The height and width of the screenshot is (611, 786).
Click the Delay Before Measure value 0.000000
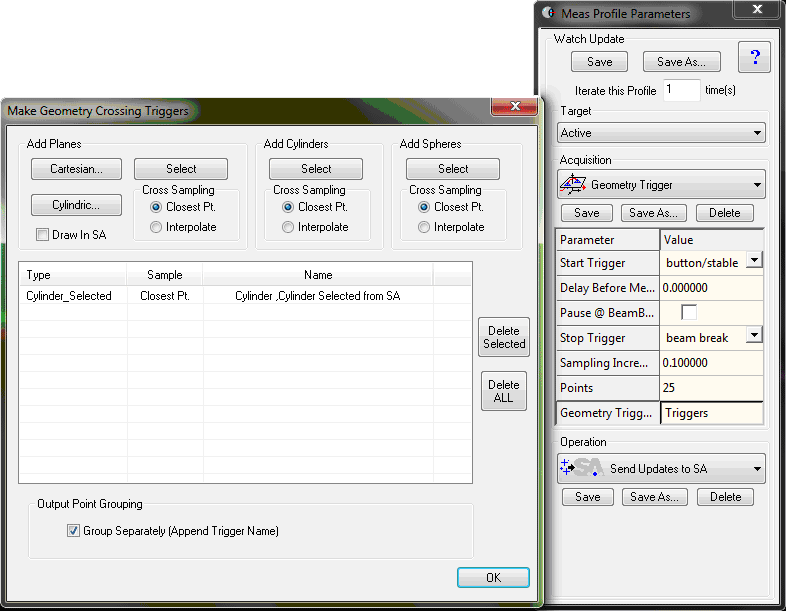pyautogui.click(x=711, y=288)
